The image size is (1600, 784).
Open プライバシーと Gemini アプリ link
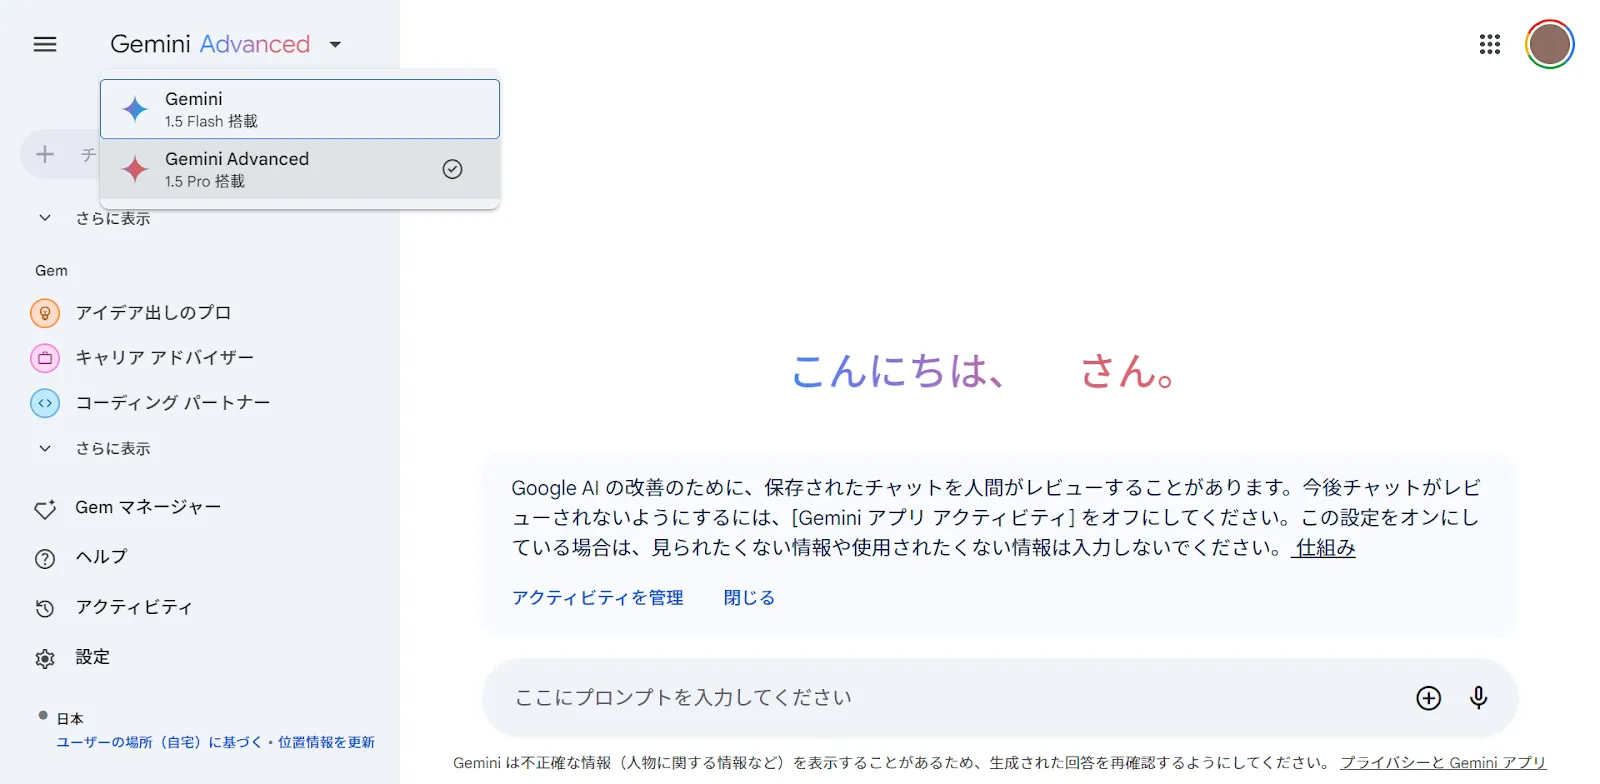pos(1443,763)
